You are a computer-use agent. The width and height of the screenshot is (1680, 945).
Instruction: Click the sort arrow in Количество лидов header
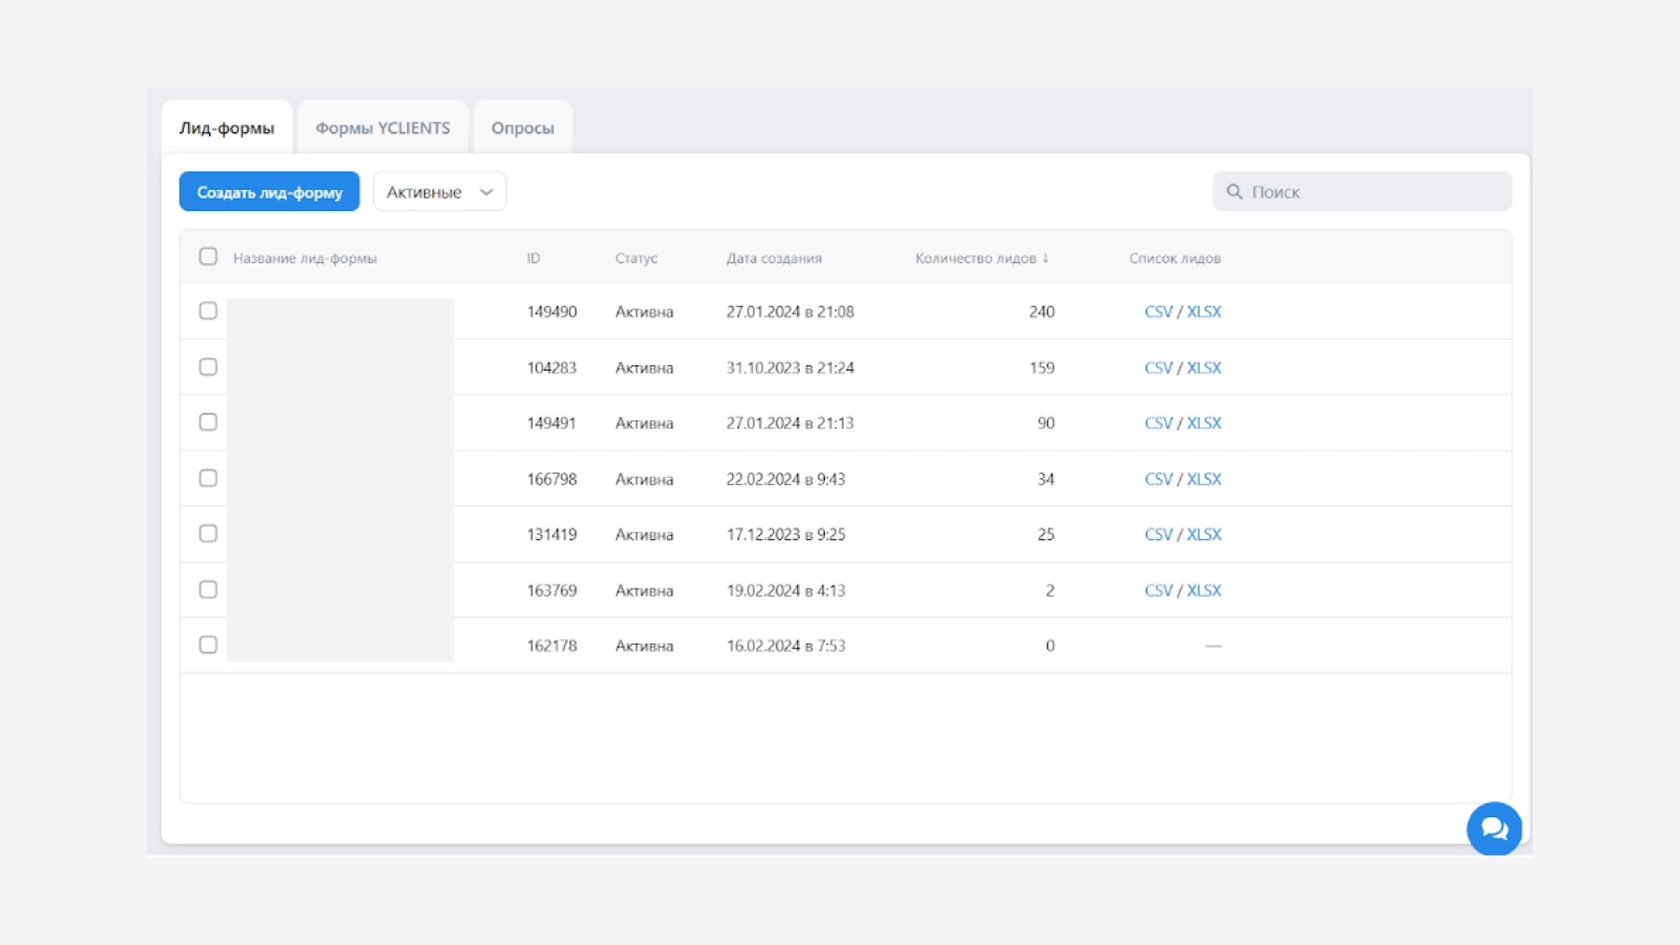[1046, 258]
